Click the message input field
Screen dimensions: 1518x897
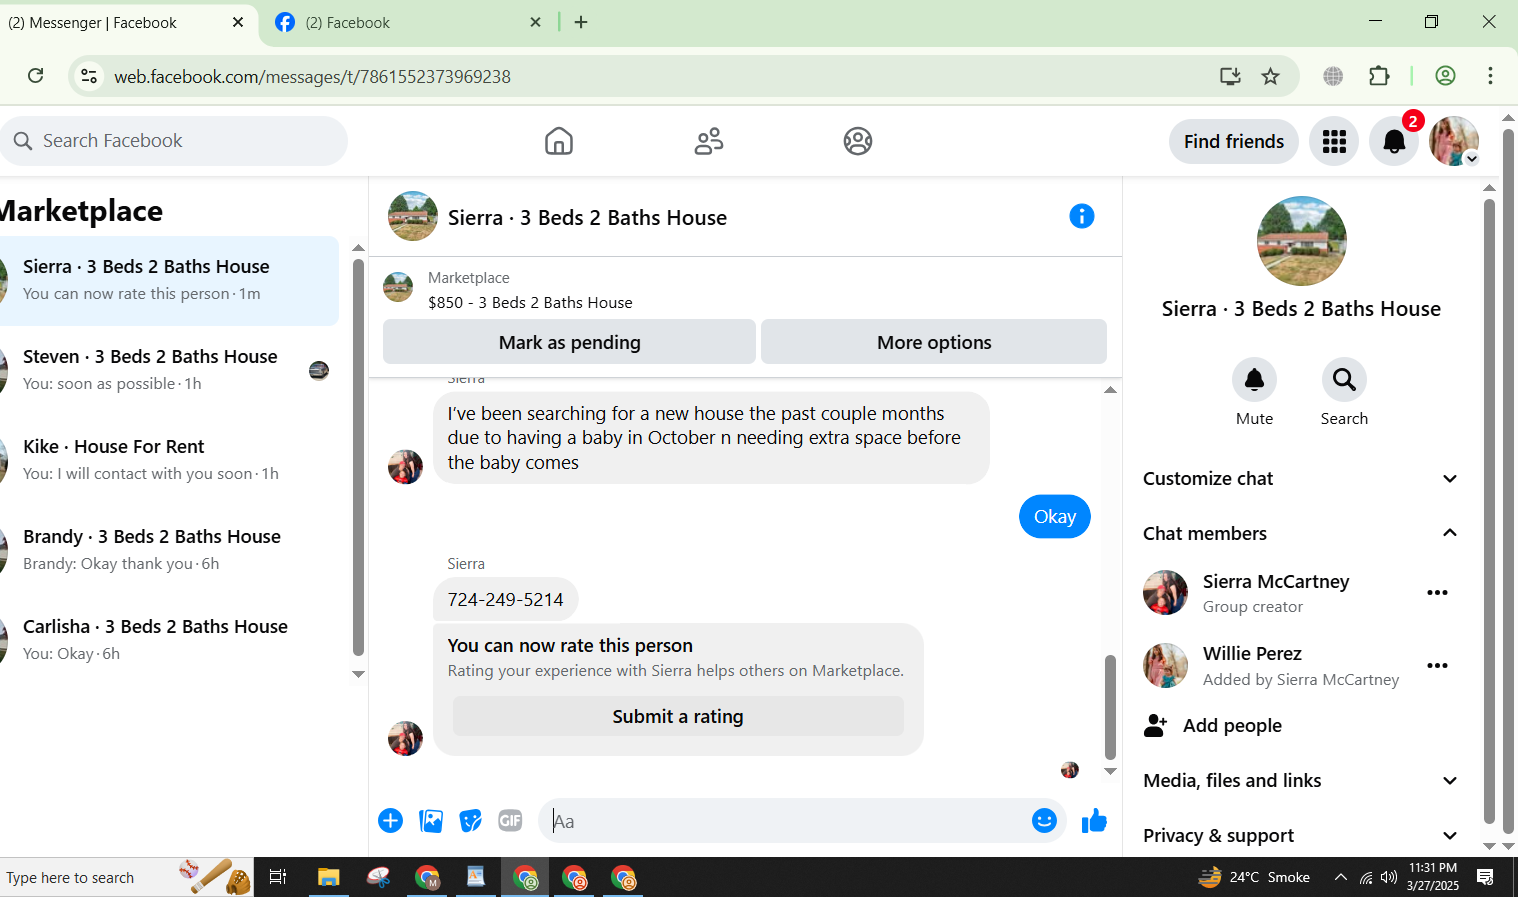[785, 821]
